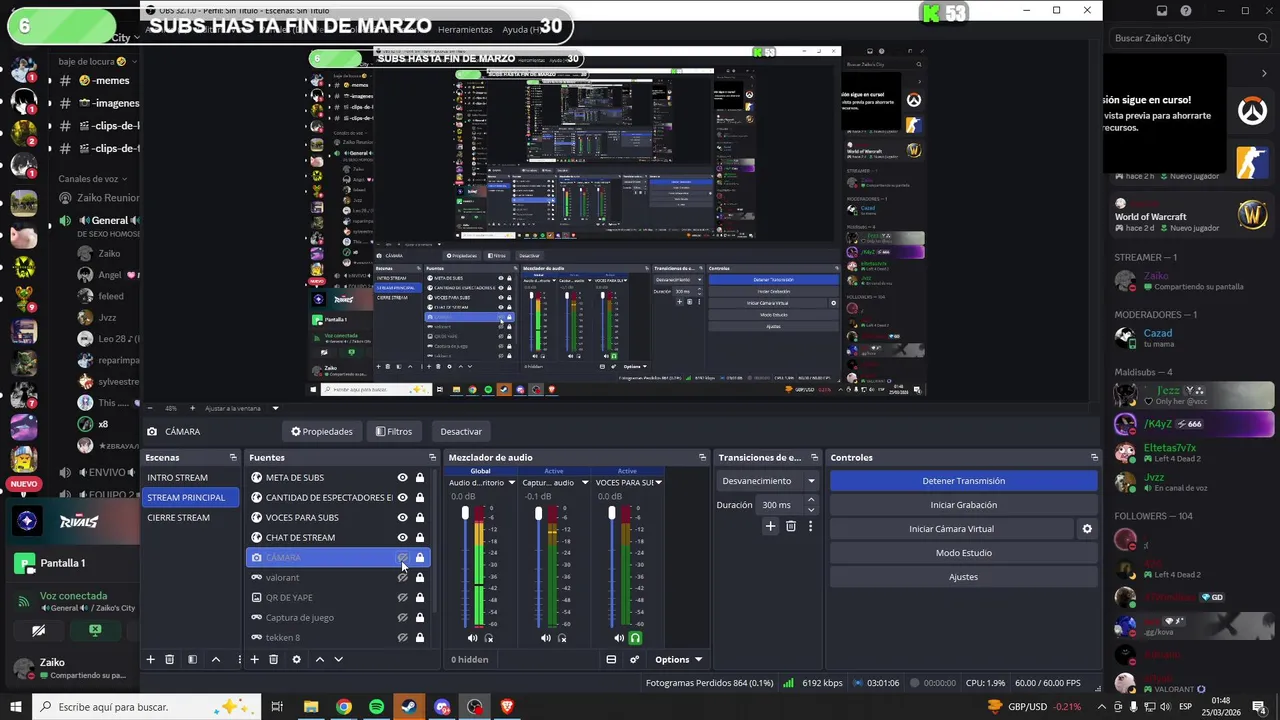Hide CANTIDAD DE ESPECTADORES source
1280x720 pixels.
pyautogui.click(x=403, y=498)
